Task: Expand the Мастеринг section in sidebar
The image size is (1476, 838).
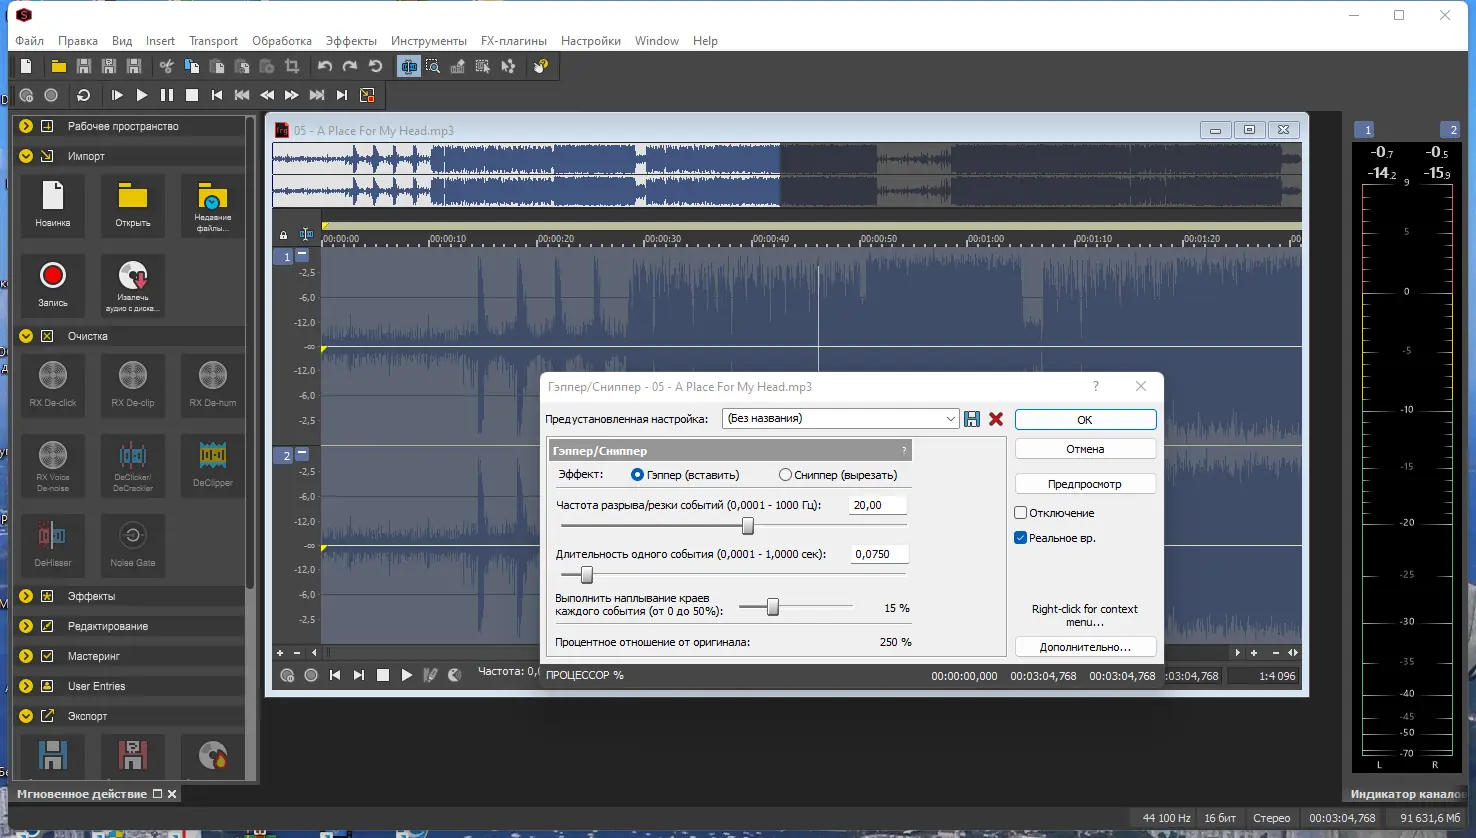Action: (x=26, y=656)
